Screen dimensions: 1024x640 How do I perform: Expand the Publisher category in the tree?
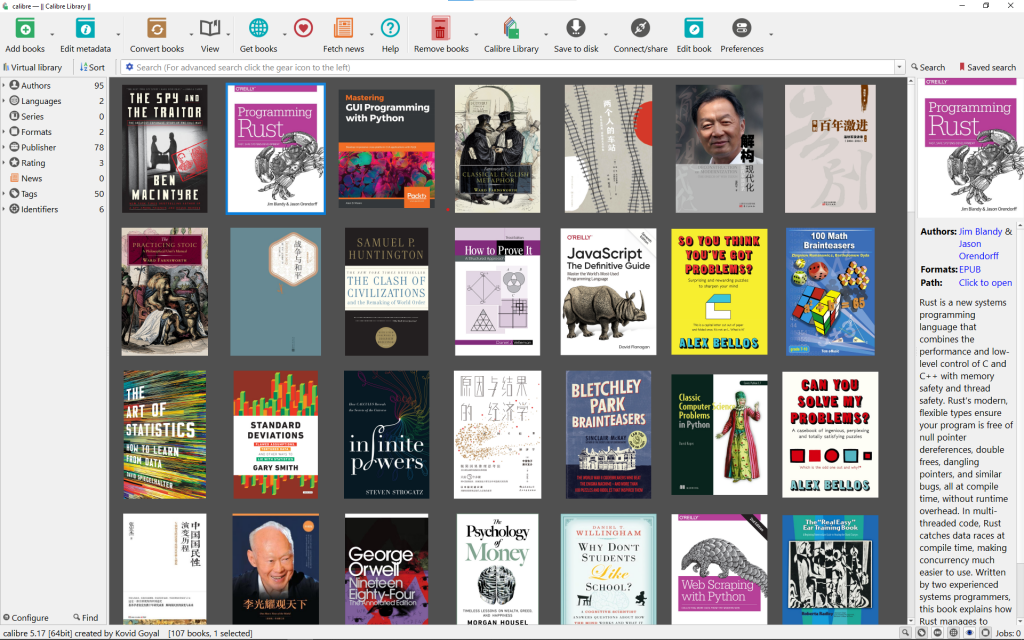[x=5, y=148]
